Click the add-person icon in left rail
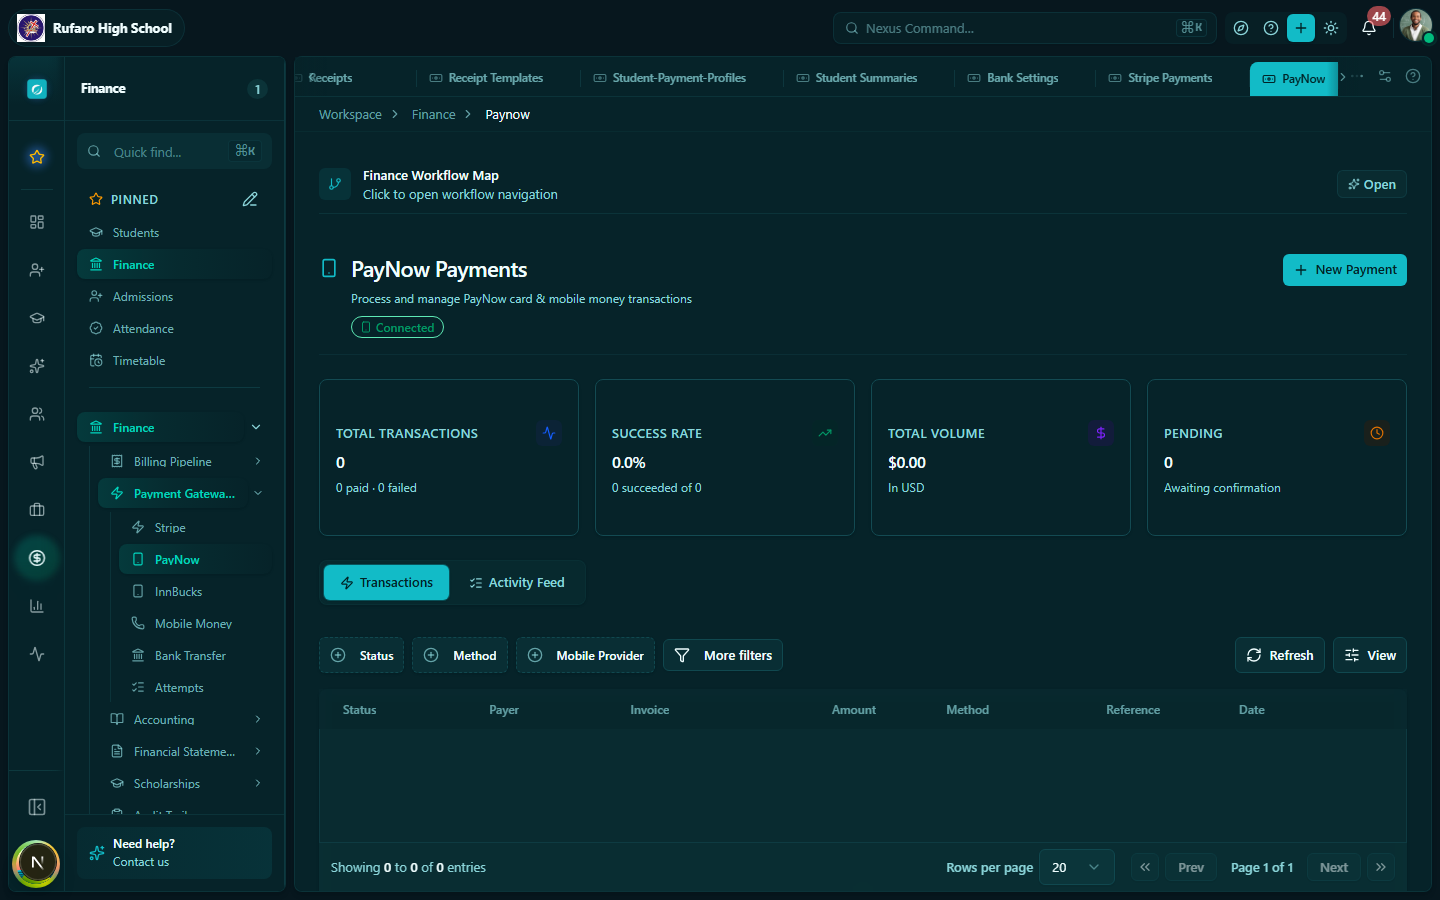The image size is (1440, 900). point(37,270)
